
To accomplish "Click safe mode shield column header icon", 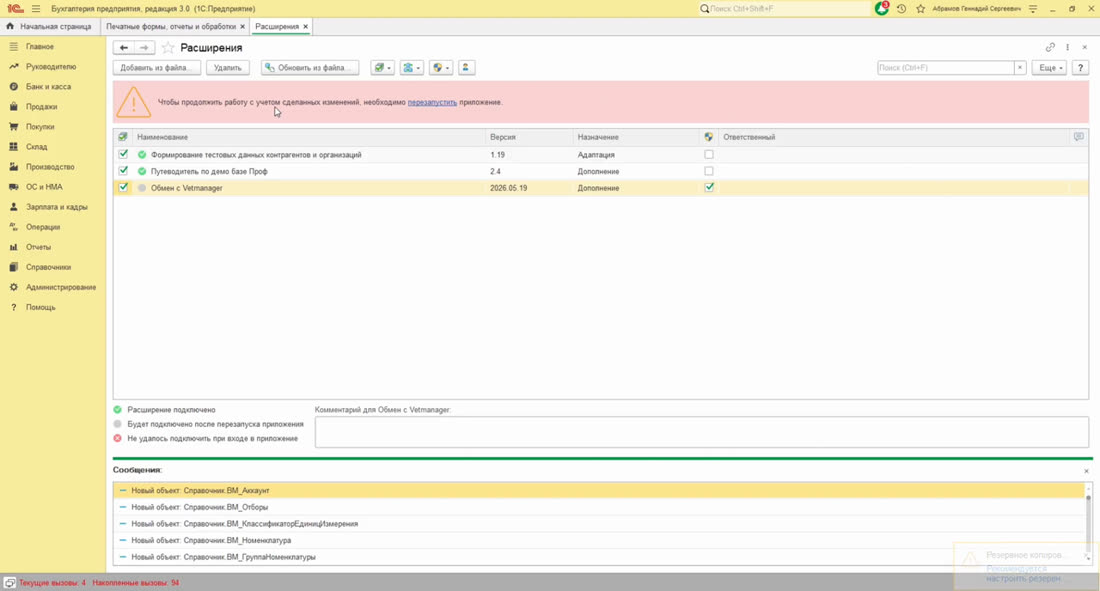I will pyautogui.click(x=709, y=137).
